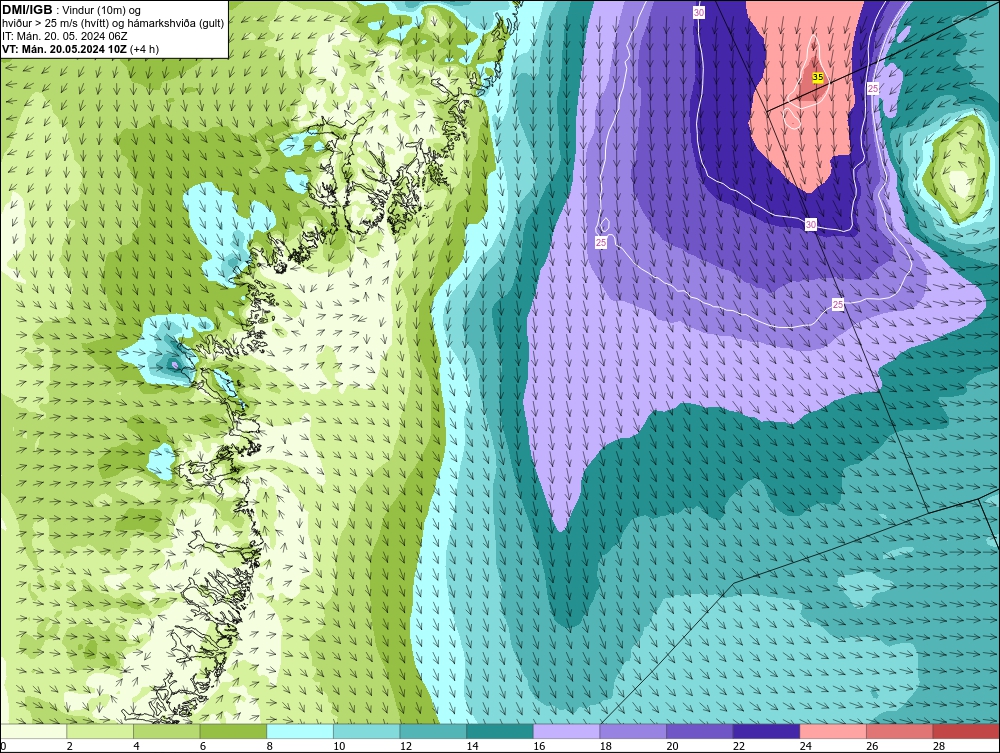
Task: Click the 'IT: Mán. 20. 05. 2024 06Z' line
Action: (64, 36)
